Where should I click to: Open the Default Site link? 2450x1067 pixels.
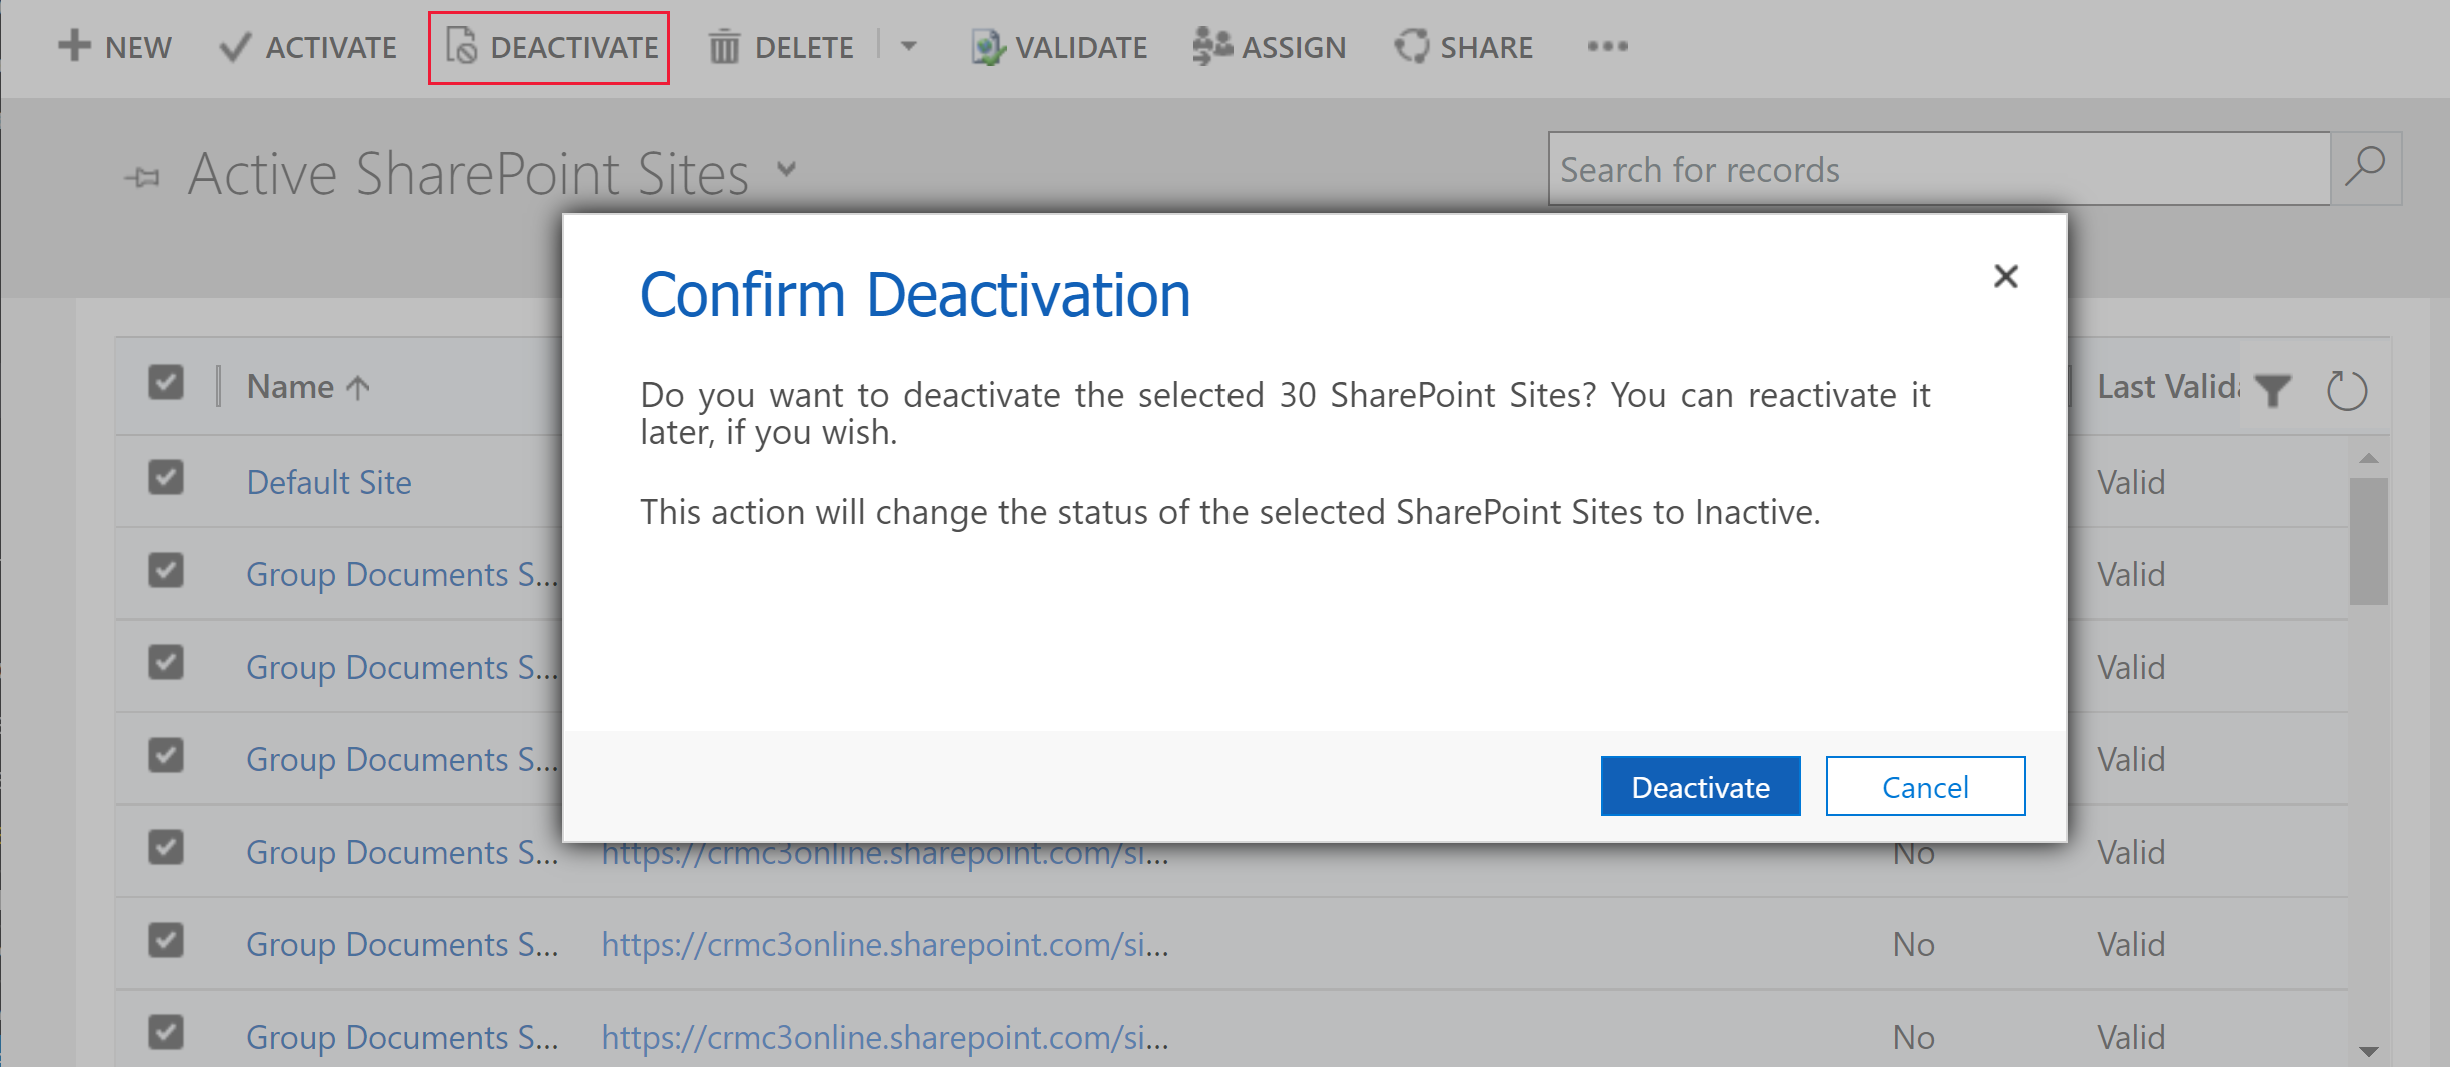pos(328,481)
